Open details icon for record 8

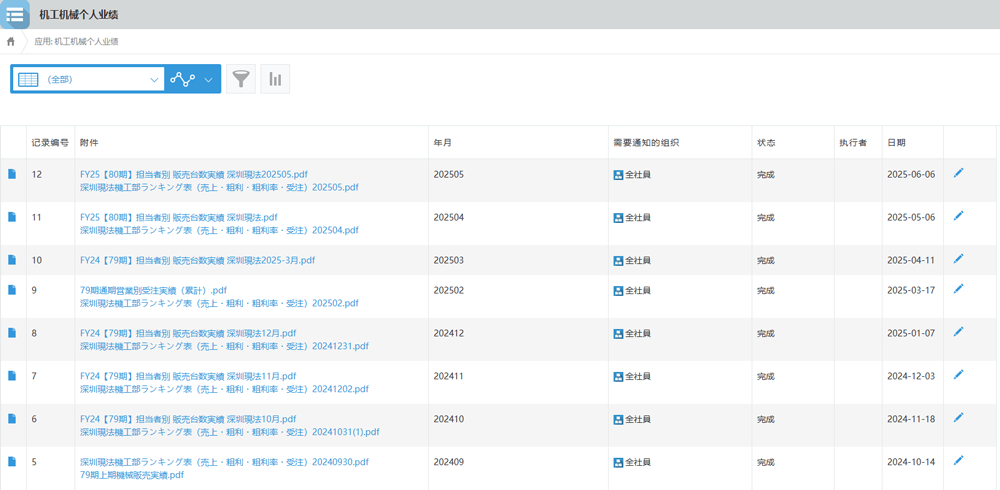click(12, 333)
